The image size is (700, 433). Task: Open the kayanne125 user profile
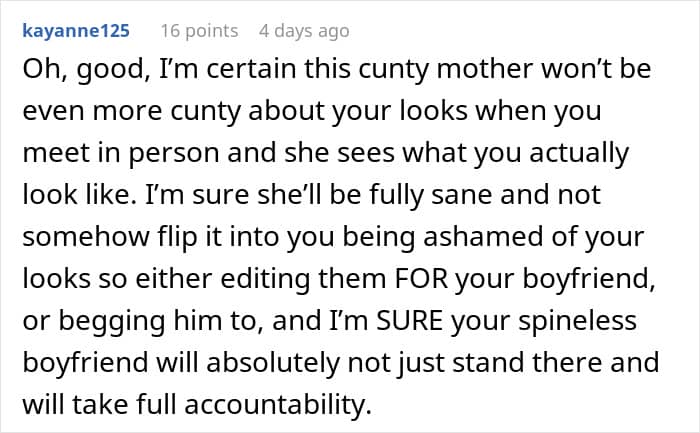[x=76, y=31]
